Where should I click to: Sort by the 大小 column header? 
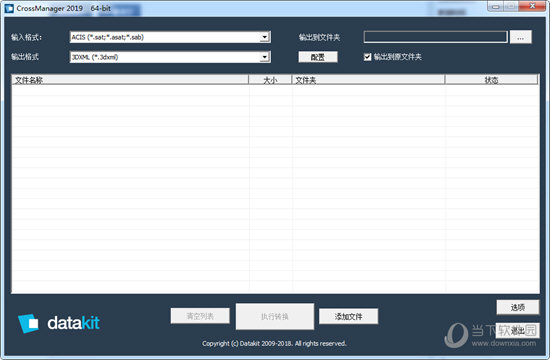[x=270, y=80]
